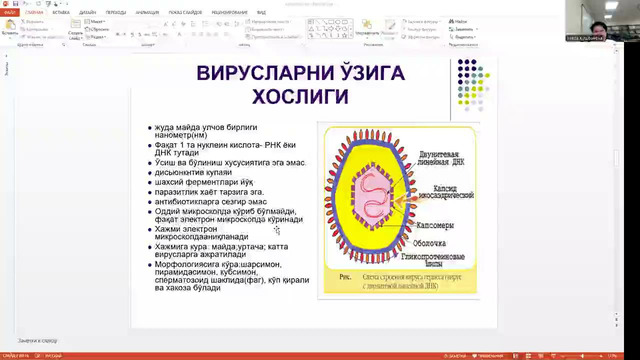This screenshot has width=640, height=360.
Task: Pick the star shape in the shapes gallery
Action: point(344,36)
